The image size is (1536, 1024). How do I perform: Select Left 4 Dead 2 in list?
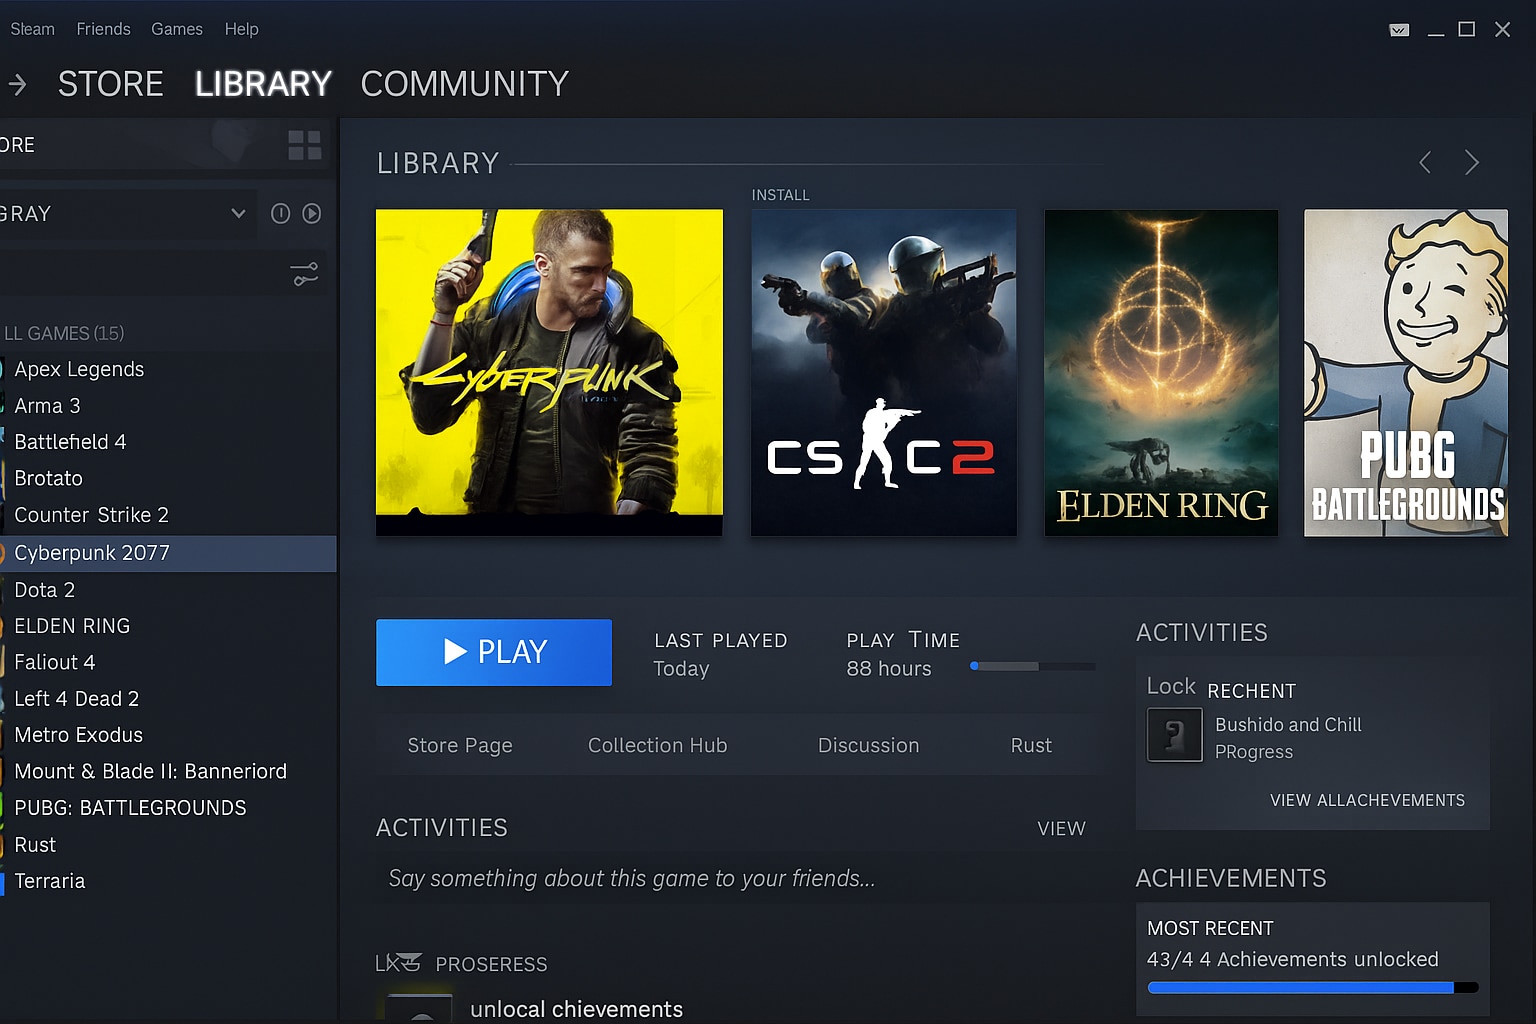click(168, 698)
